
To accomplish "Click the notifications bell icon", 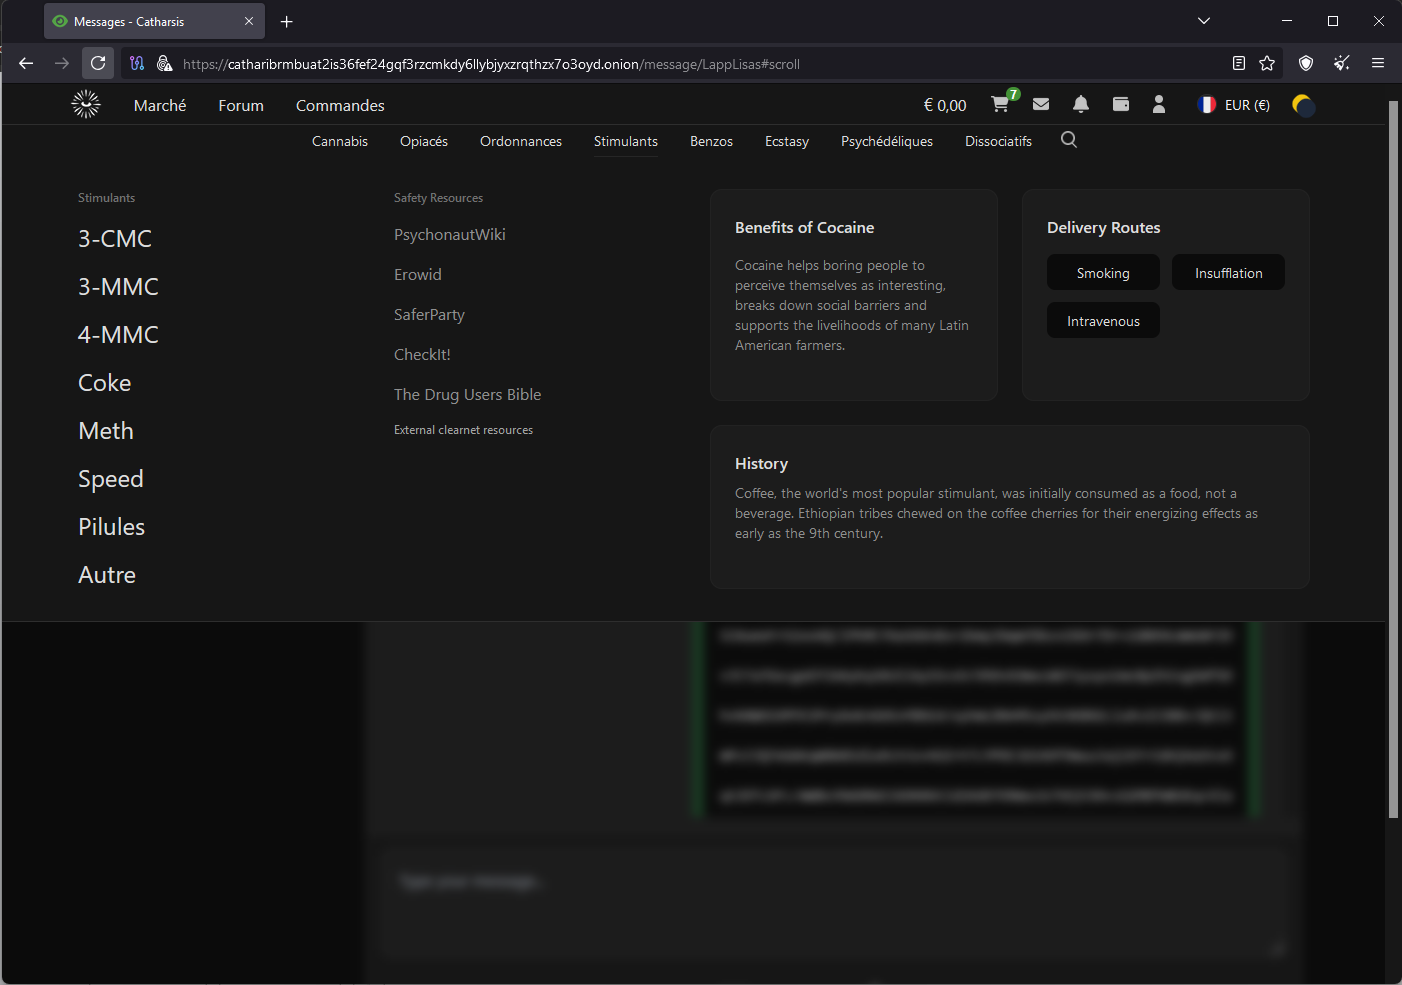I will coord(1081,104).
